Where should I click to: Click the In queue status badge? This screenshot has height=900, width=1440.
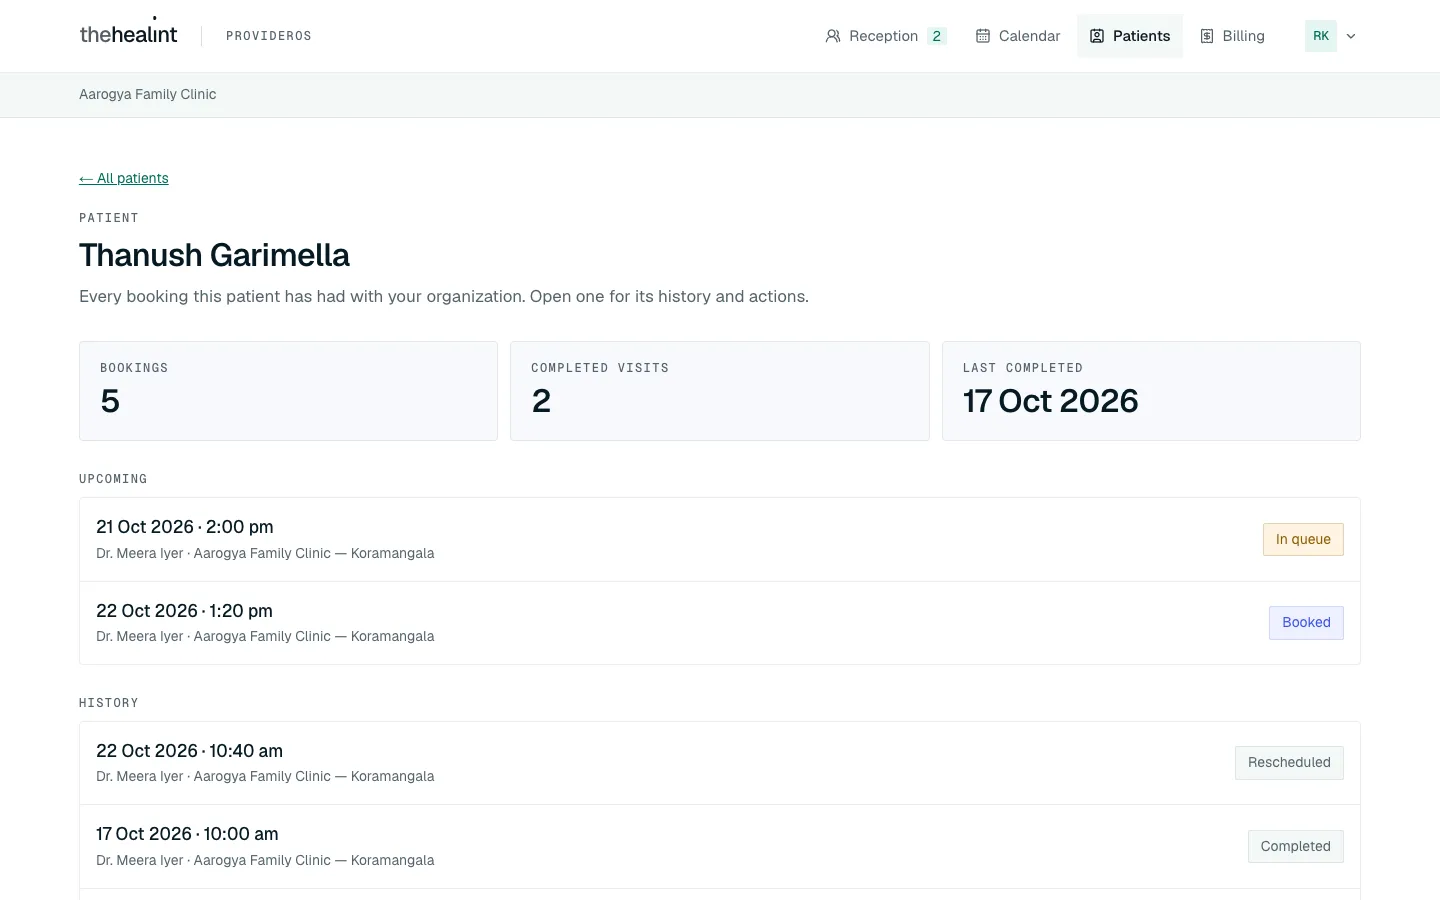pos(1303,539)
